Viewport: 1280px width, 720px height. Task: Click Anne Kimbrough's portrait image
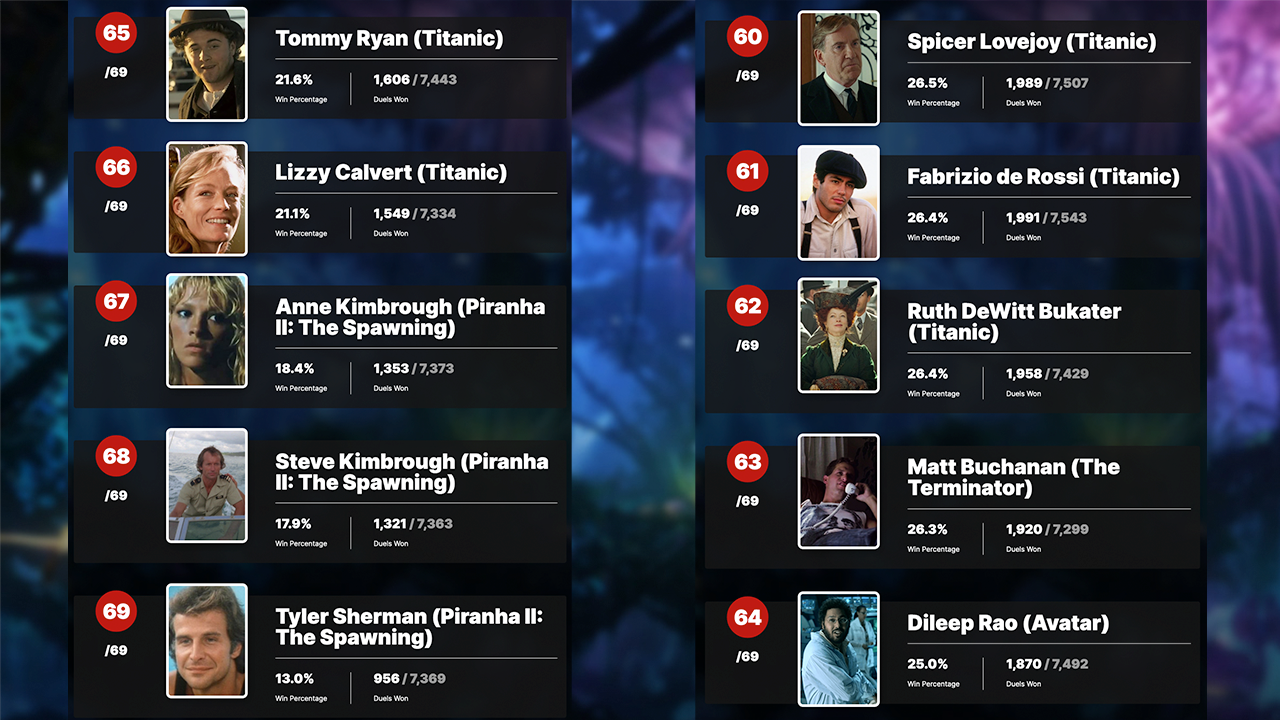[x=207, y=331]
